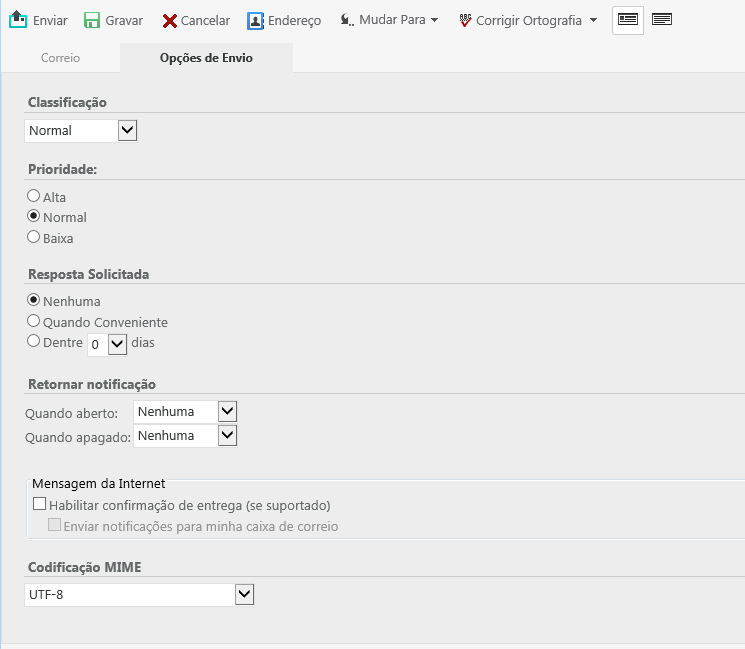Click the Corrigir Ortografia spellcheck icon
This screenshot has width=745, height=649.
tap(465, 20)
